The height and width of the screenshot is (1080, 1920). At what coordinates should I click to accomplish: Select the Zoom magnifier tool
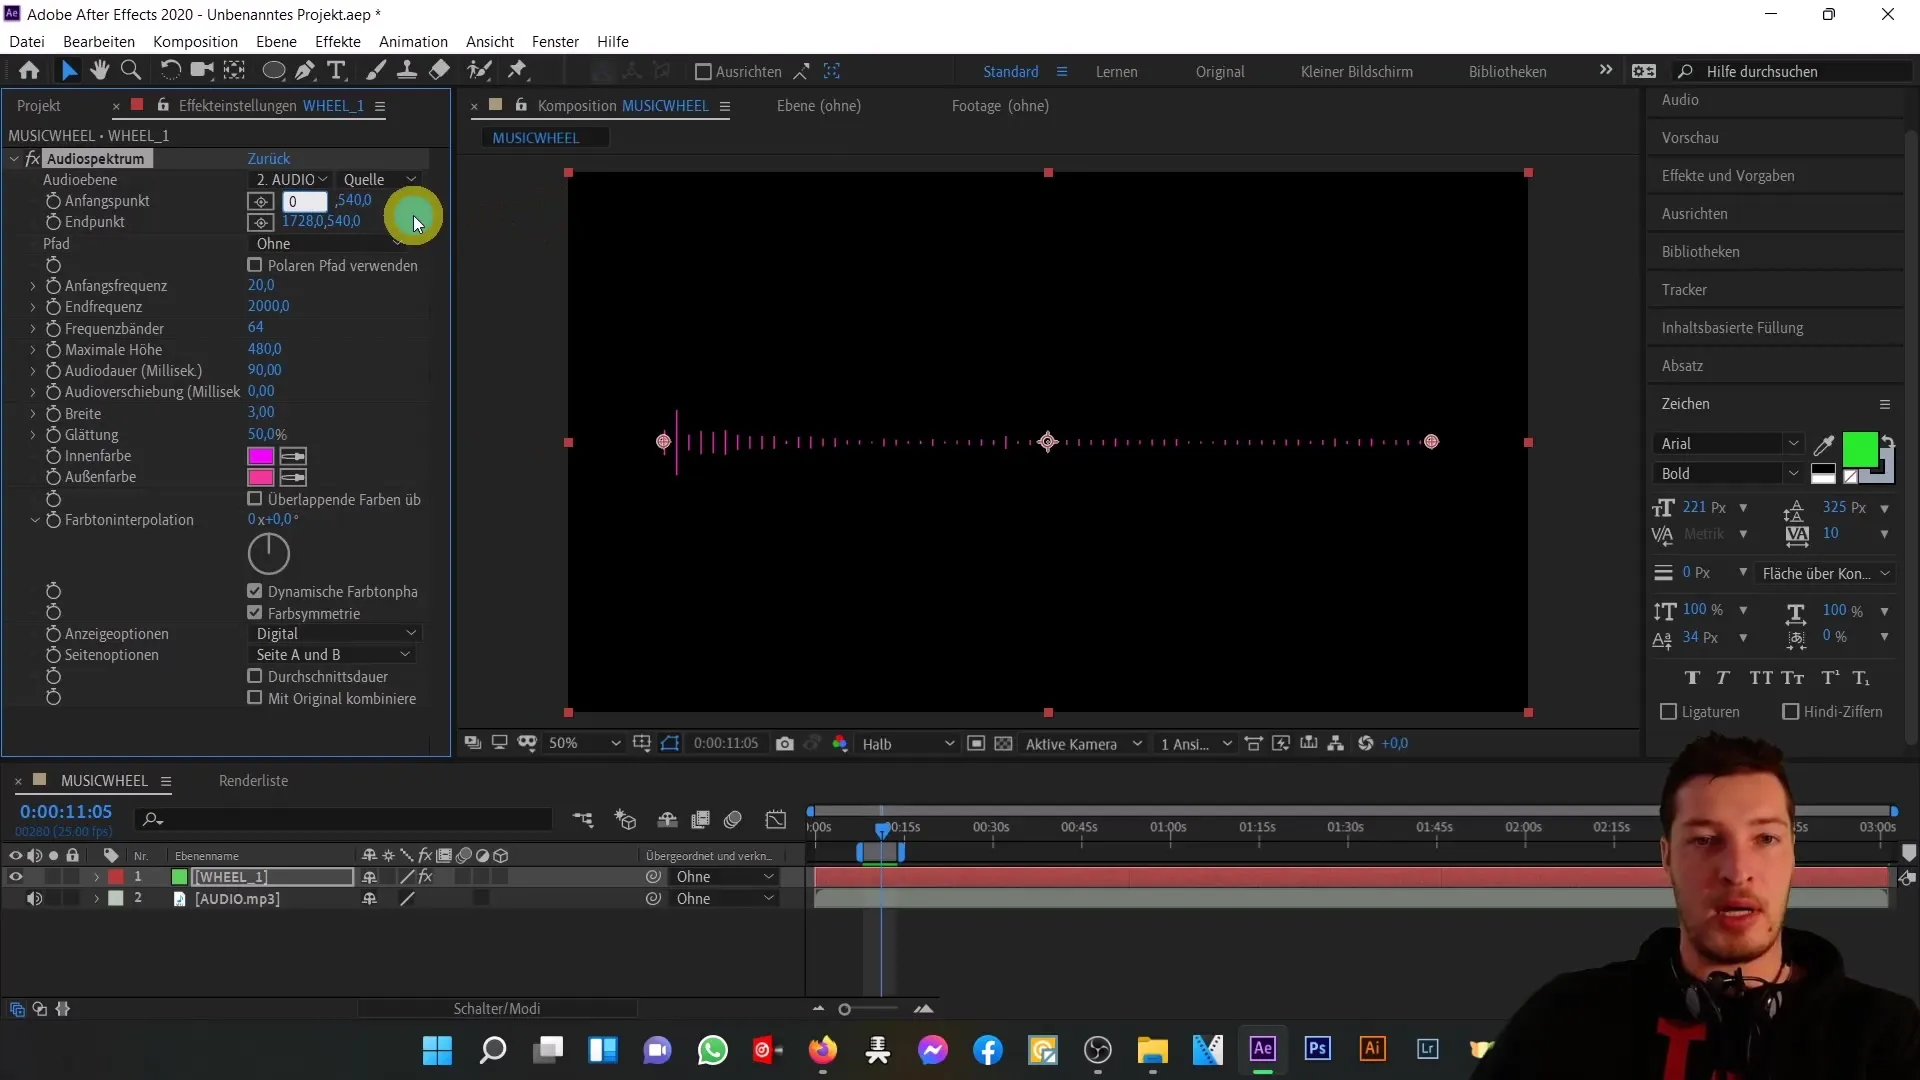click(131, 70)
